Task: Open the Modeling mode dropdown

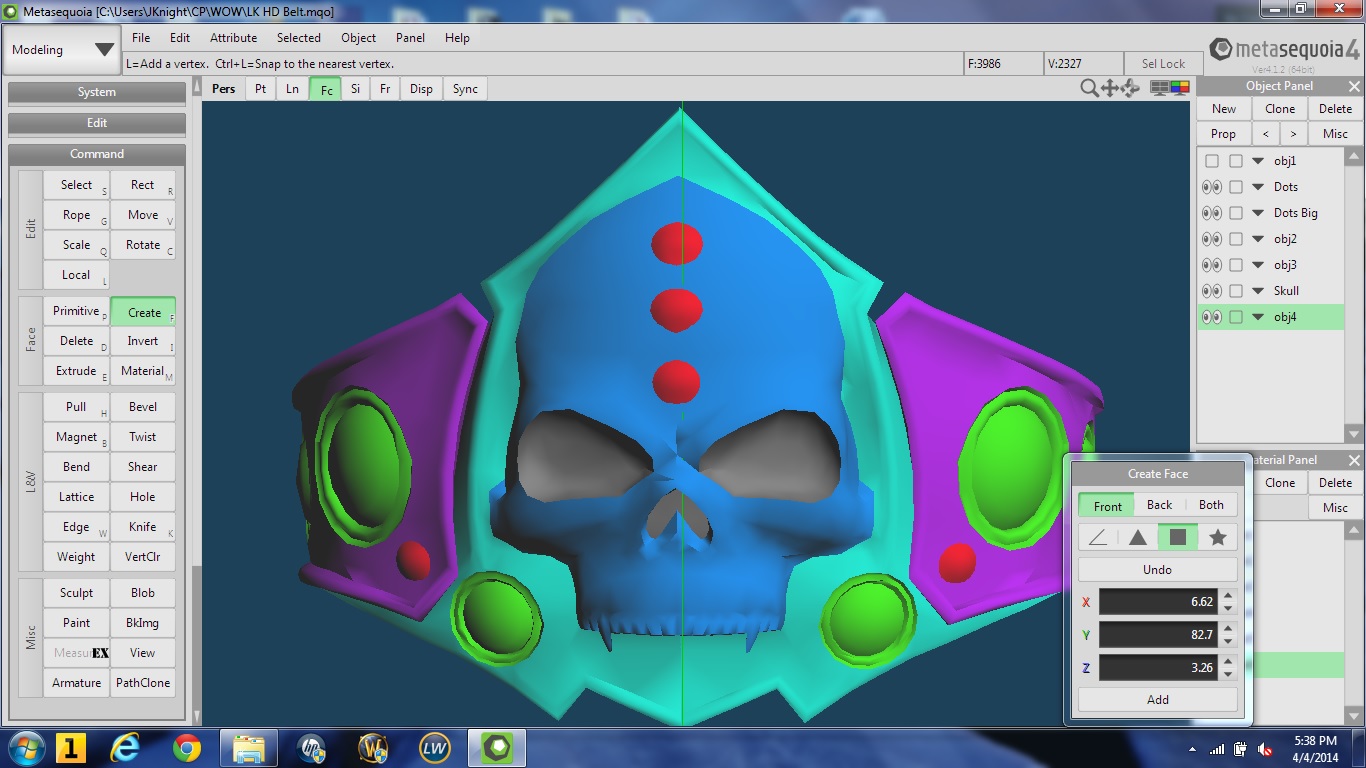Action: click(62, 50)
